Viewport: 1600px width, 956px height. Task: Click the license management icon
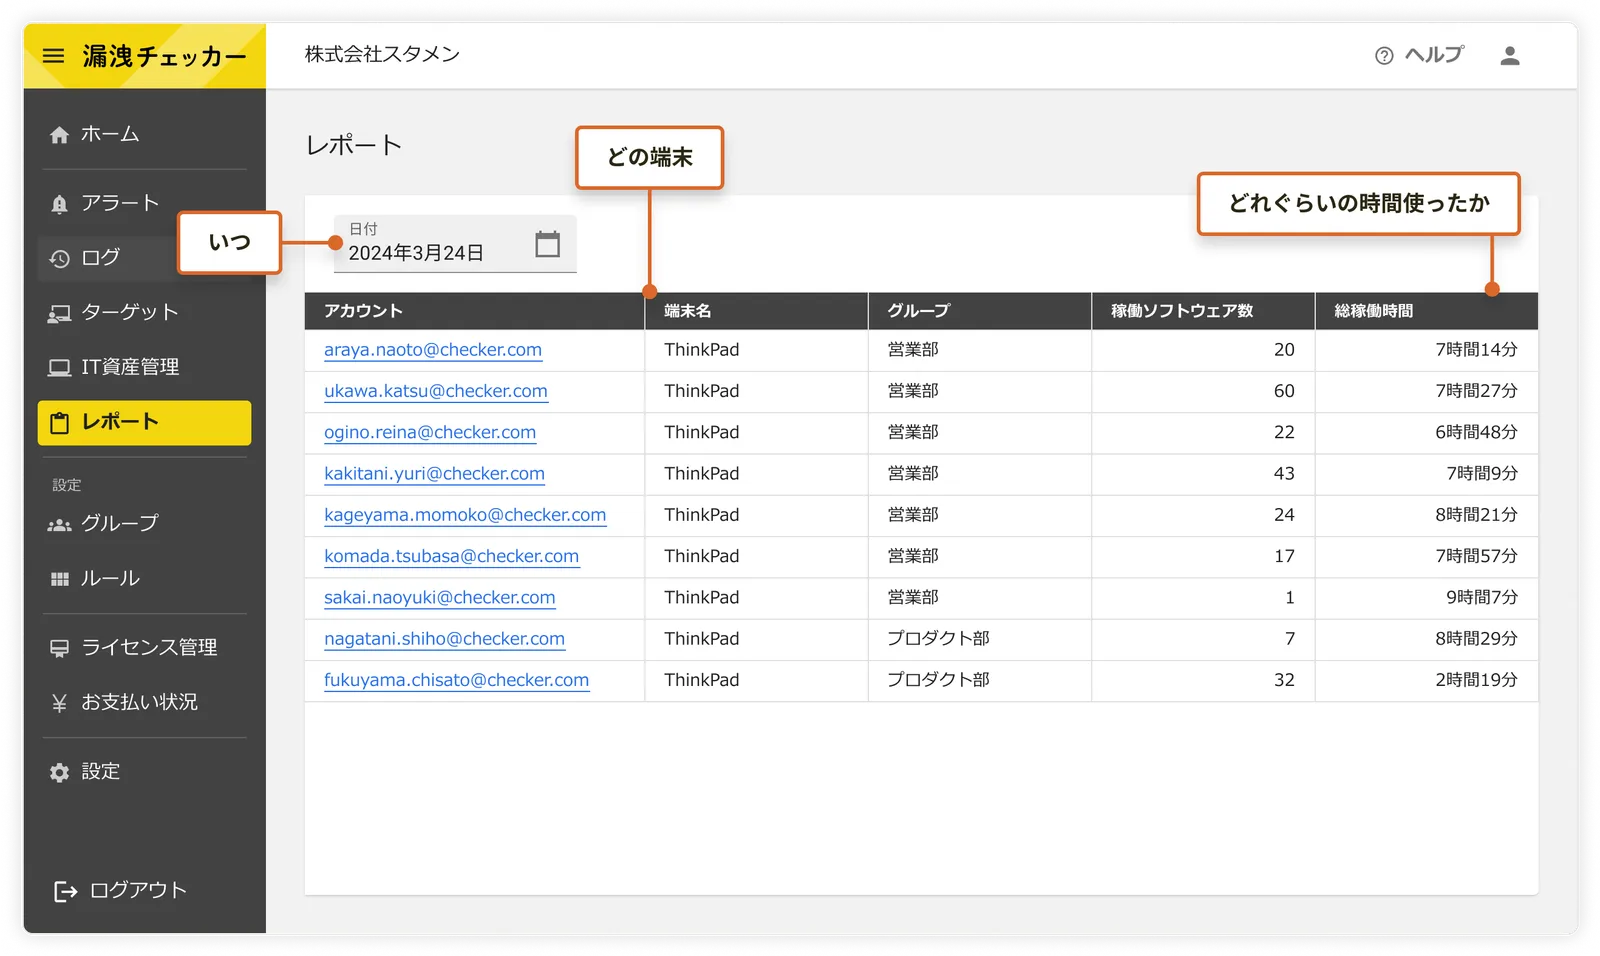point(60,648)
